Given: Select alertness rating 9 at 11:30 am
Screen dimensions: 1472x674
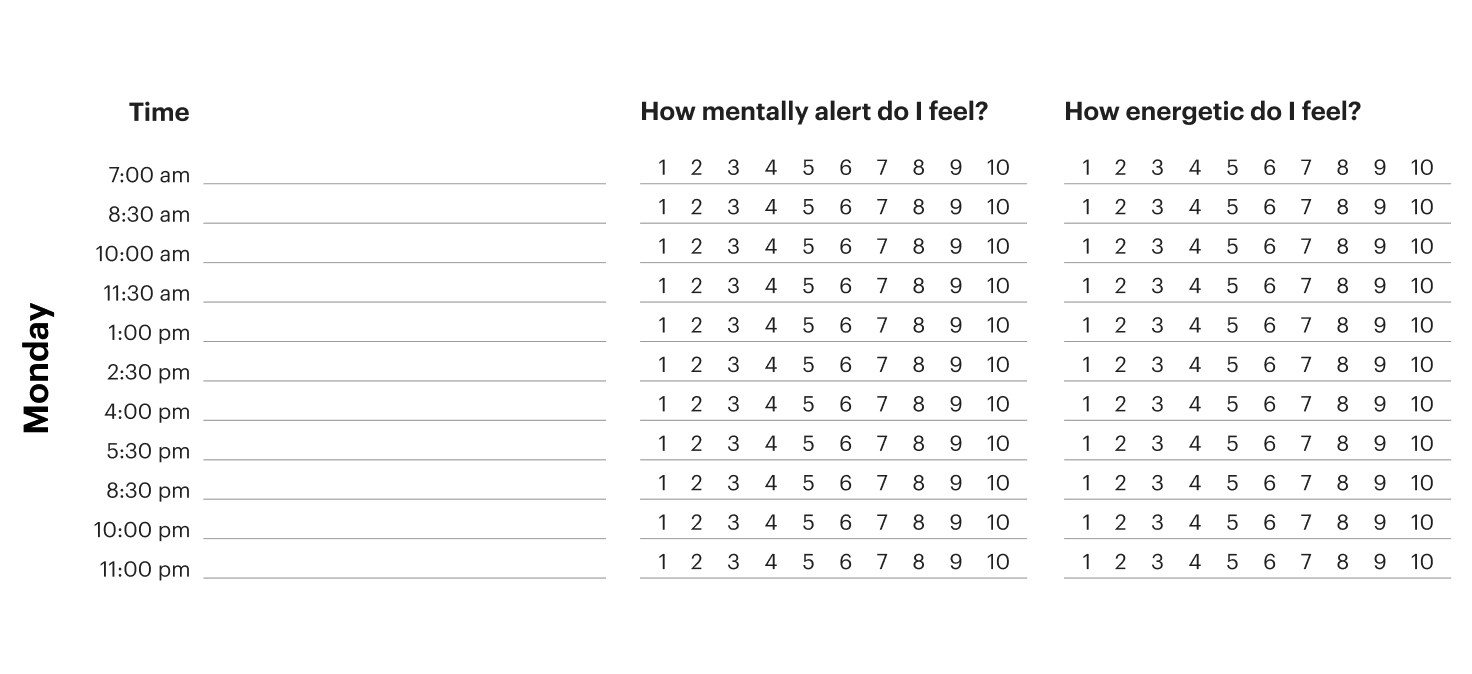Looking at the screenshot, I should [956, 286].
